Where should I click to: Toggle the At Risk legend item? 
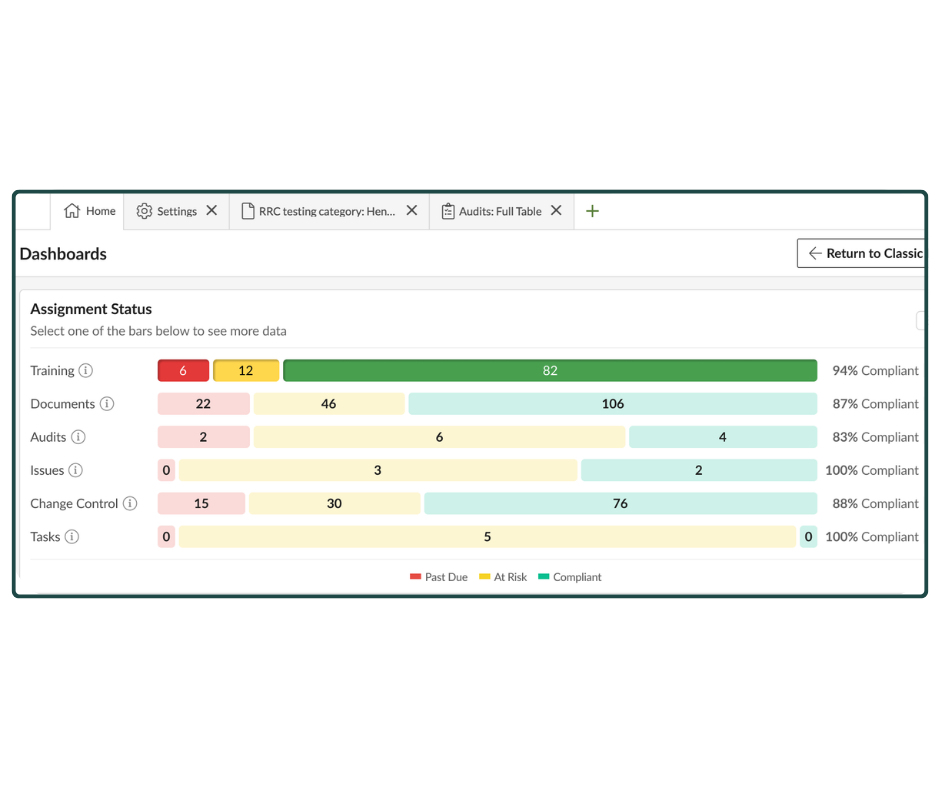[503, 577]
